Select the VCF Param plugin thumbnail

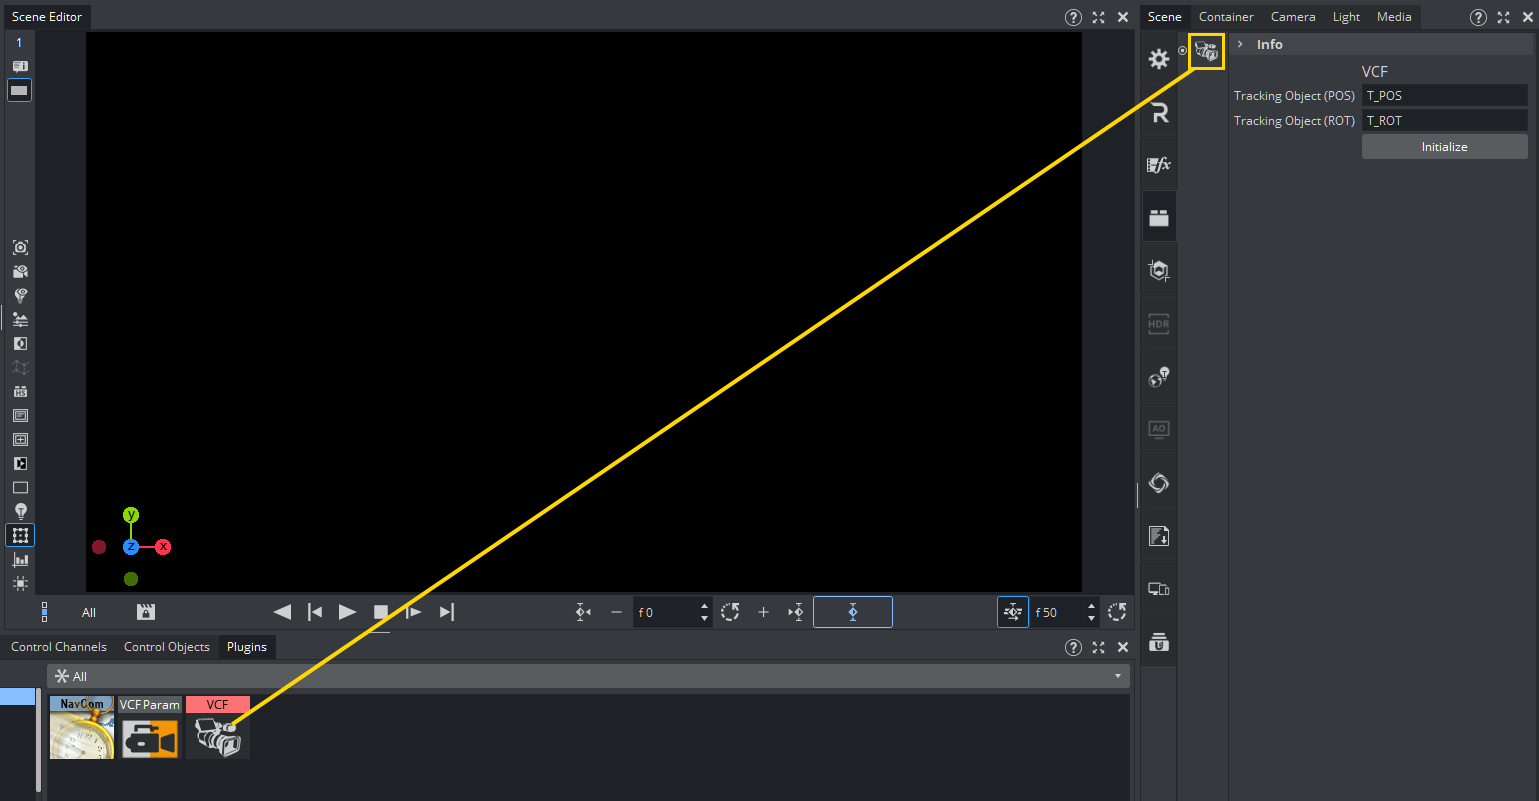pos(150,728)
